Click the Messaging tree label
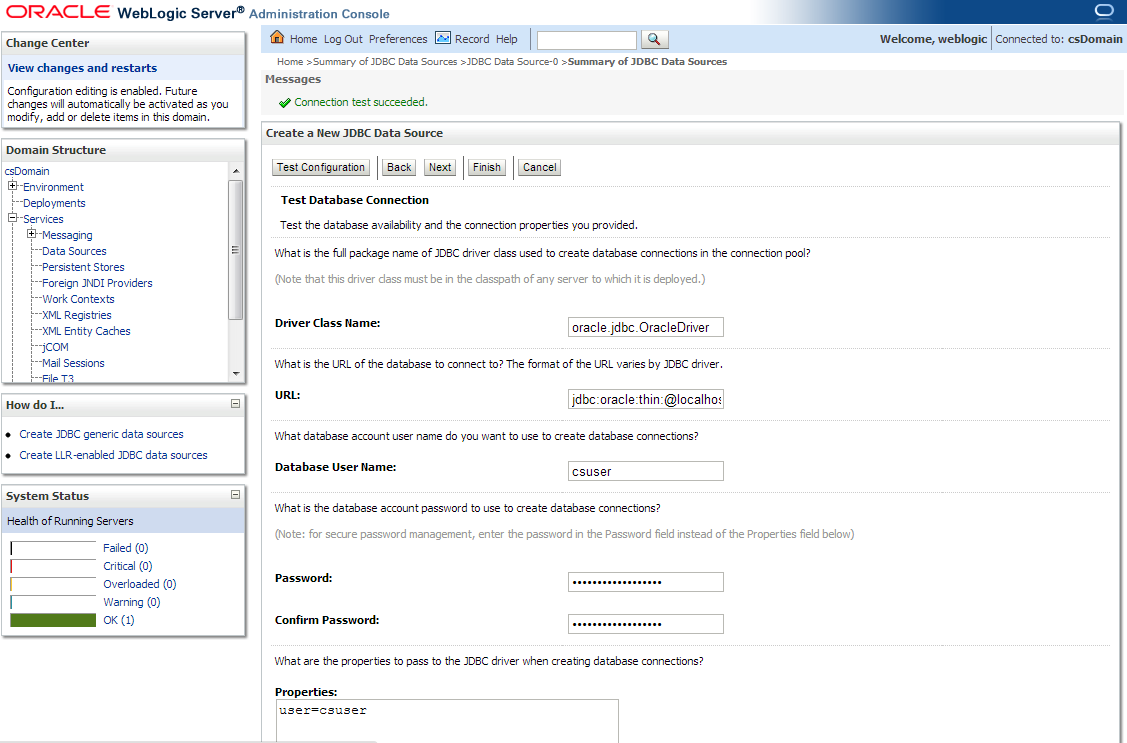 tap(67, 236)
